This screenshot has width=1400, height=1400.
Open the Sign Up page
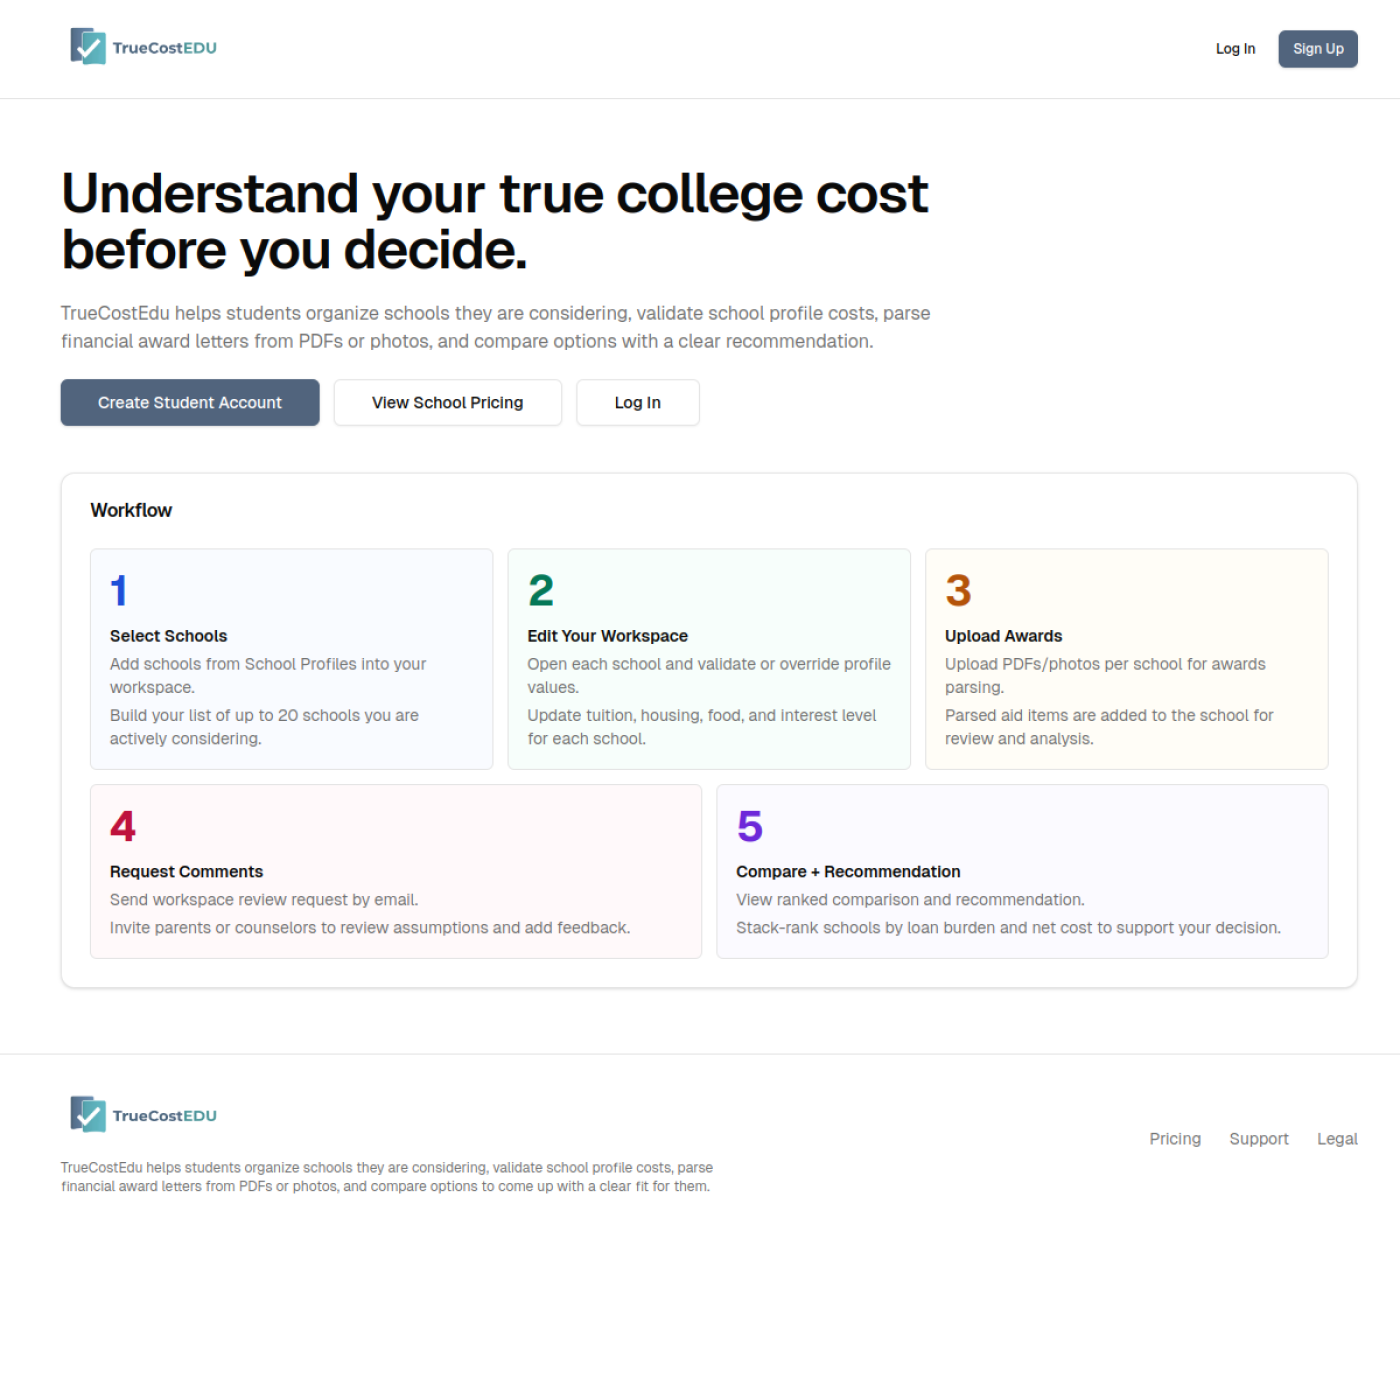tap(1317, 48)
